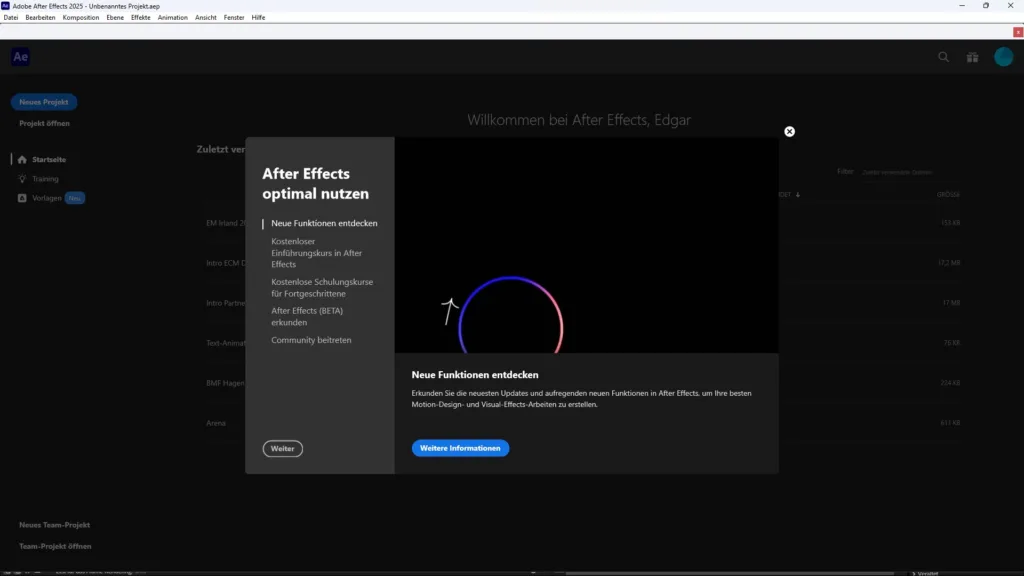Select Kostenlose Schulungskurse für Fortgeschrittene
The height and width of the screenshot is (576, 1024).
[322, 288]
